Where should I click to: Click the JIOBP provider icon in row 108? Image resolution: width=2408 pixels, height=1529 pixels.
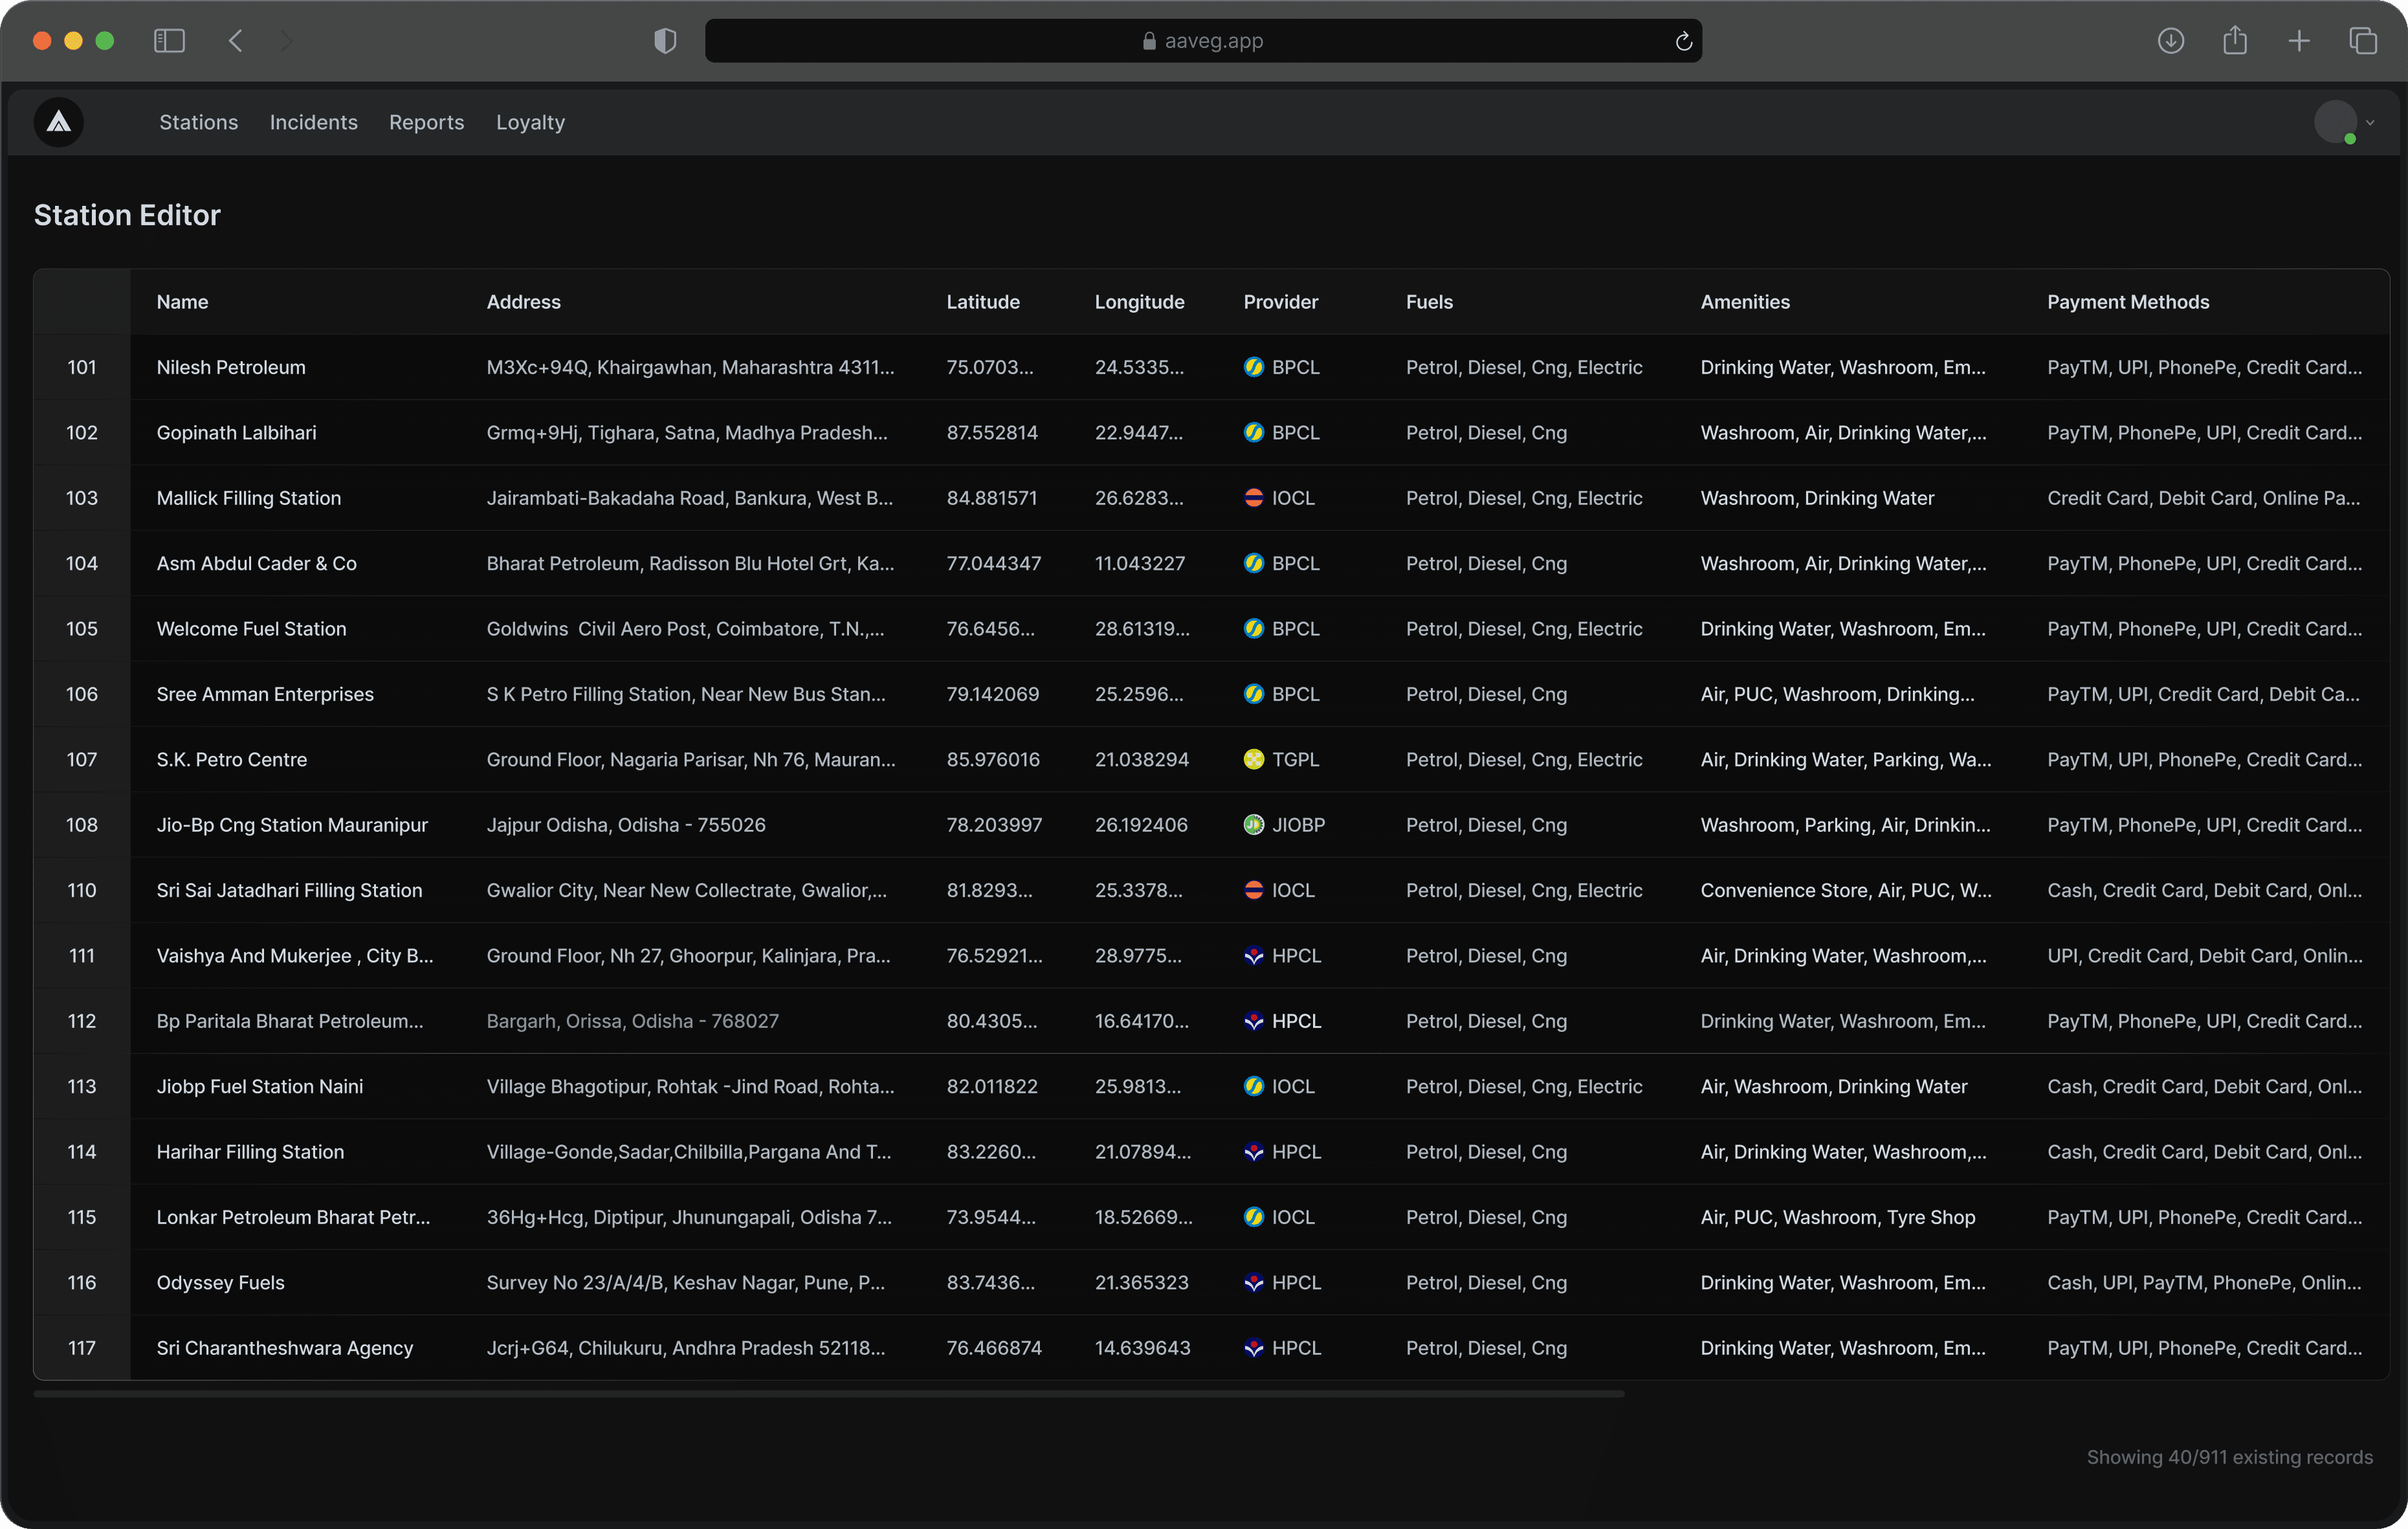tap(1253, 825)
